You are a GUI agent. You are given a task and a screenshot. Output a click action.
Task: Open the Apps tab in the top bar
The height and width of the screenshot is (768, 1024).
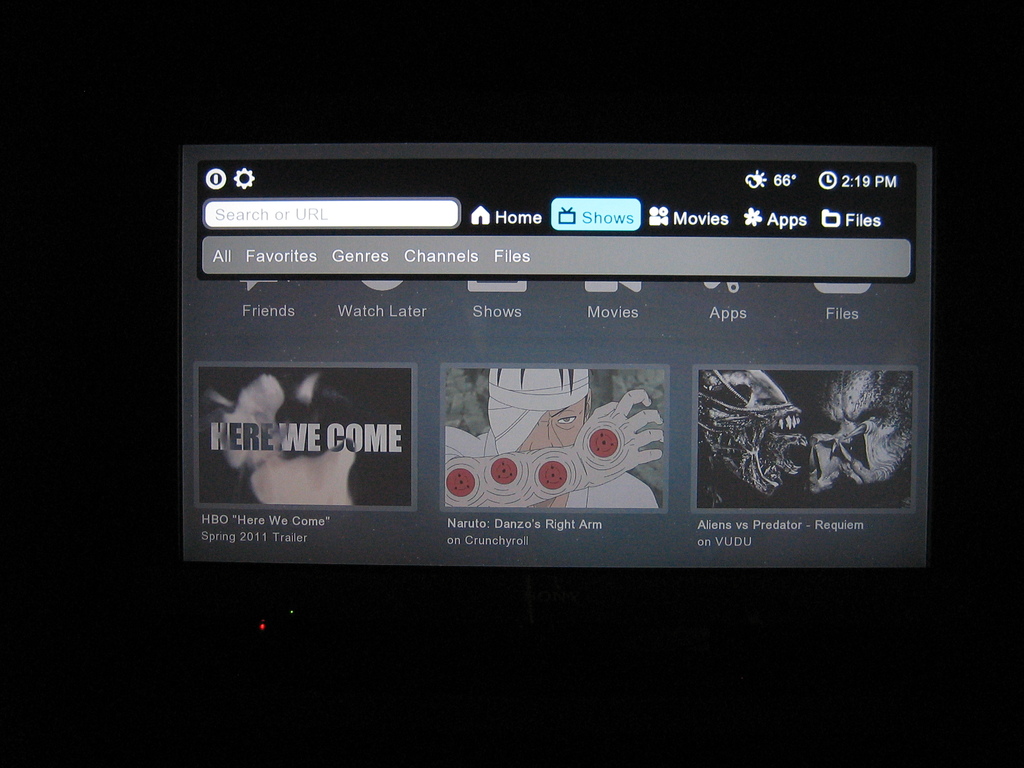tap(775, 219)
